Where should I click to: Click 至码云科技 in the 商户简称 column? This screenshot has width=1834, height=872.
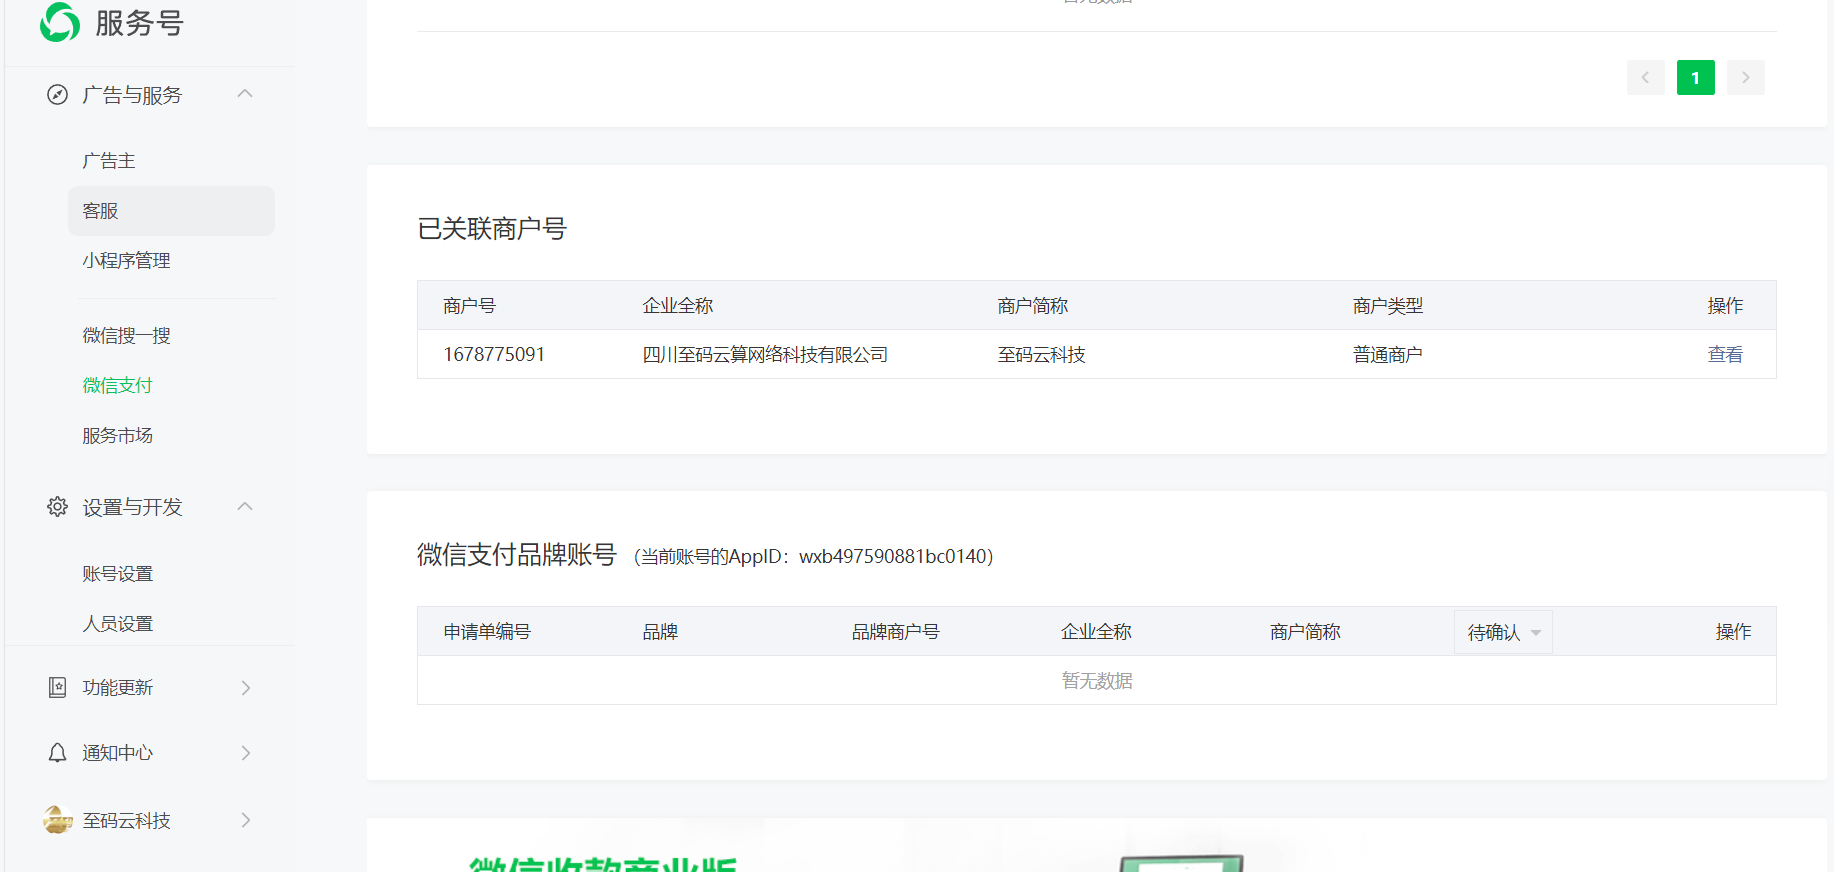(1041, 355)
